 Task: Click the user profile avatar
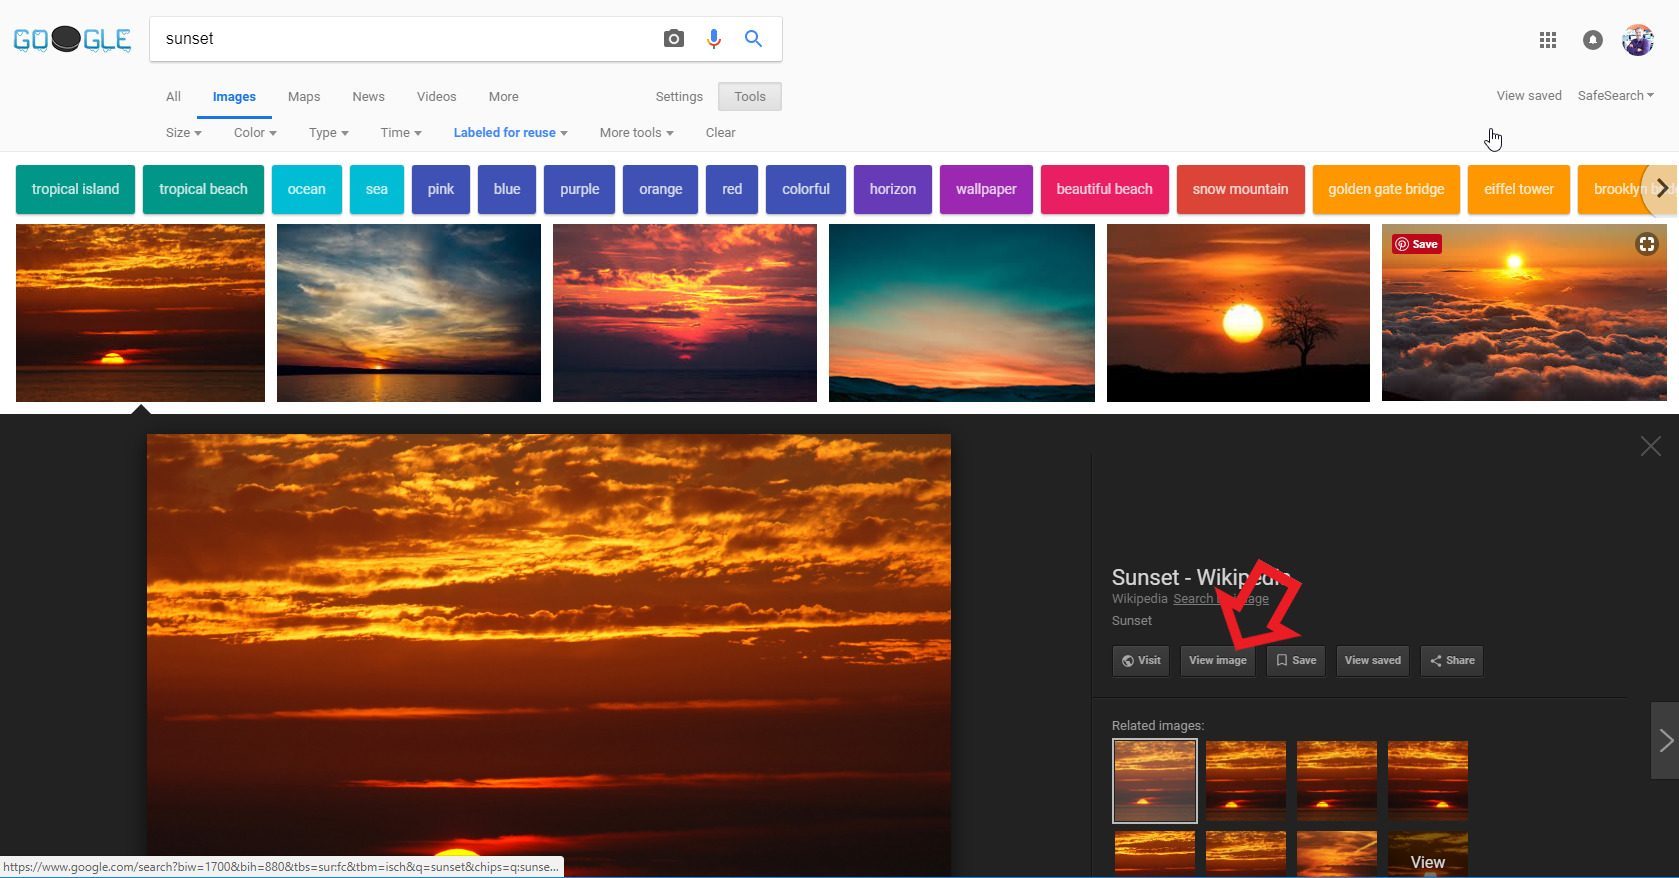tap(1637, 40)
